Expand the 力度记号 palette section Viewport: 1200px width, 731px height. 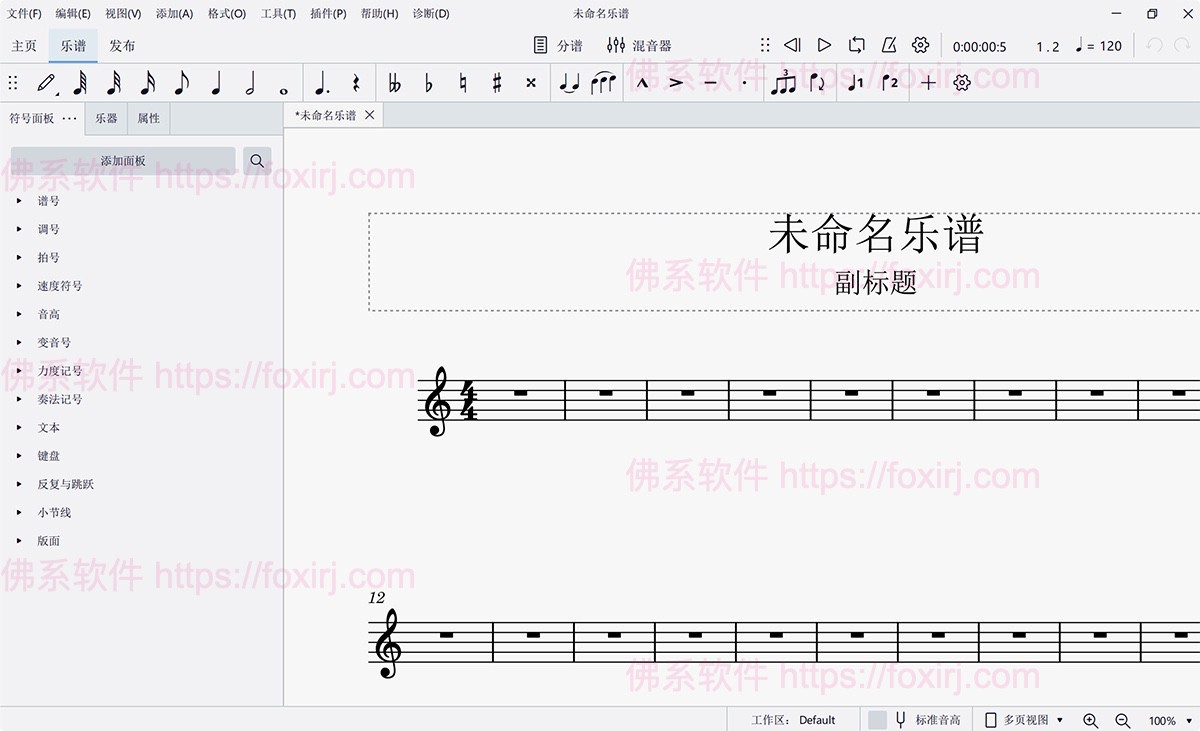pos(60,371)
